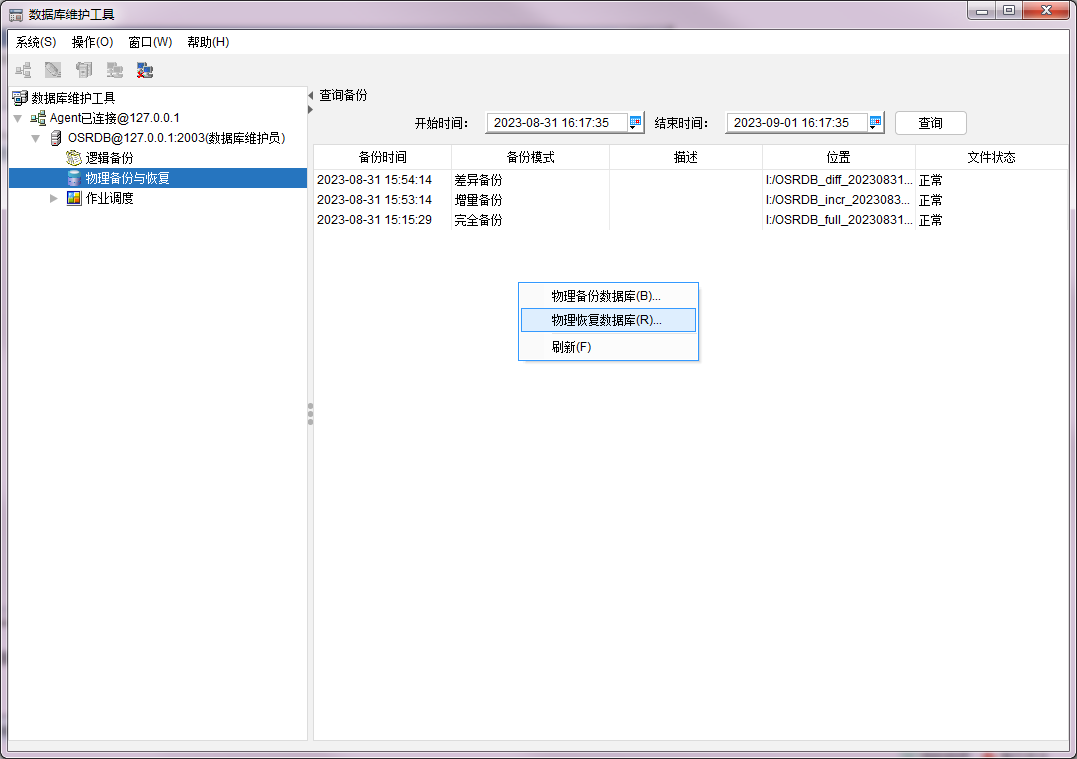
Task: Open the 结束时间 calendar picker
Action: (x=876, y=123)
